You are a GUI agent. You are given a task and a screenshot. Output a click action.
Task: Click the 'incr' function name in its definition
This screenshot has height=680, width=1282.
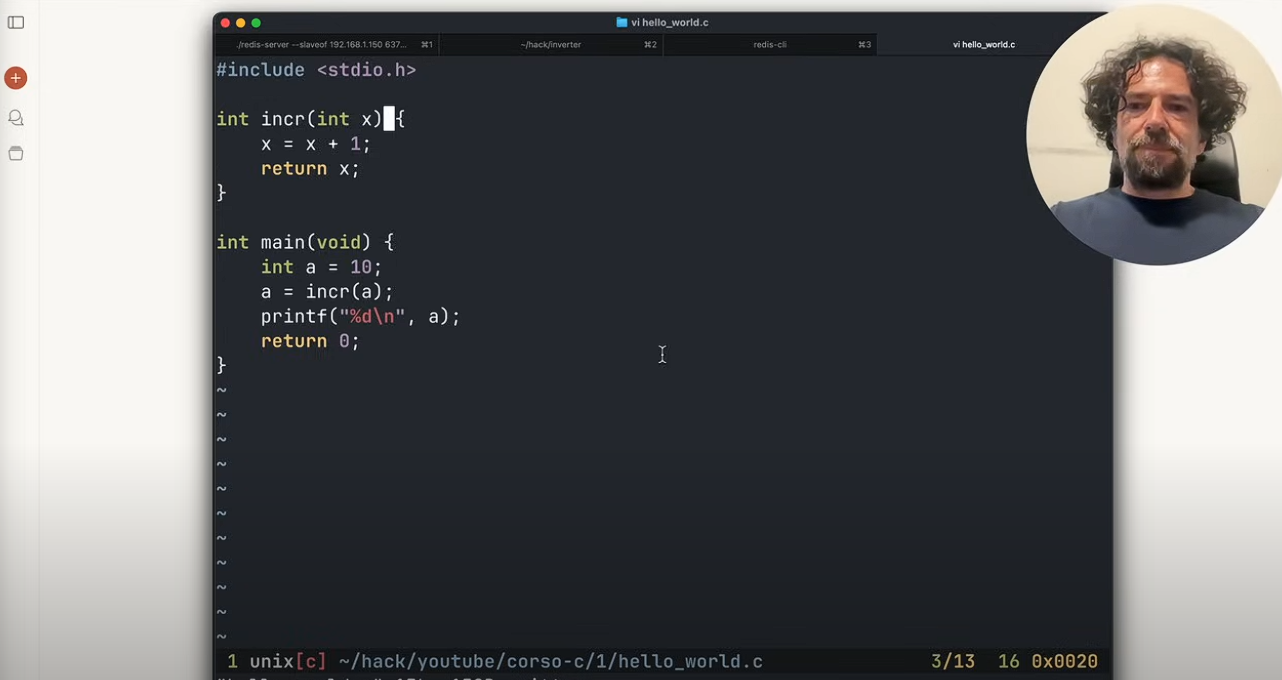(x=283, y=119)
